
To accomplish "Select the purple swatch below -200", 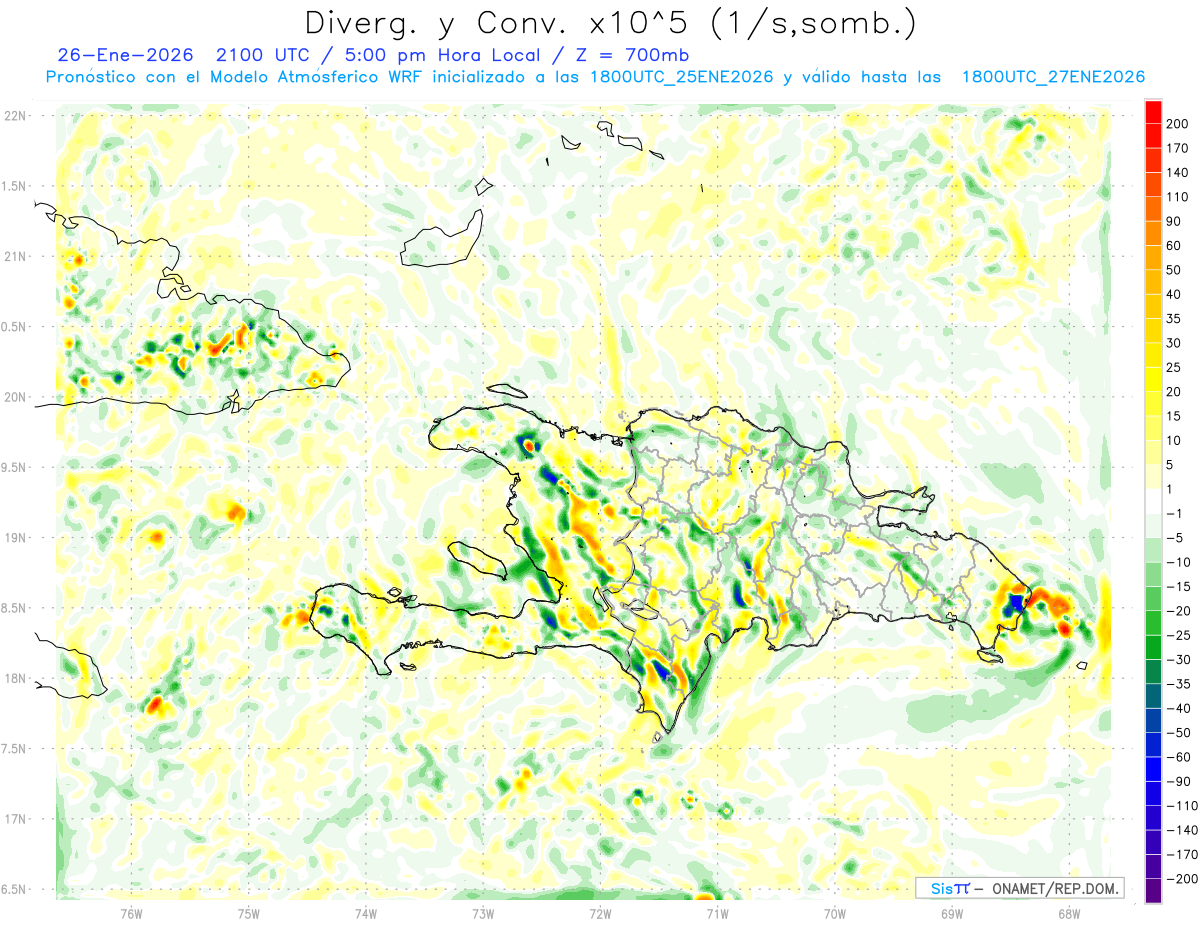I will (1153, 890).
